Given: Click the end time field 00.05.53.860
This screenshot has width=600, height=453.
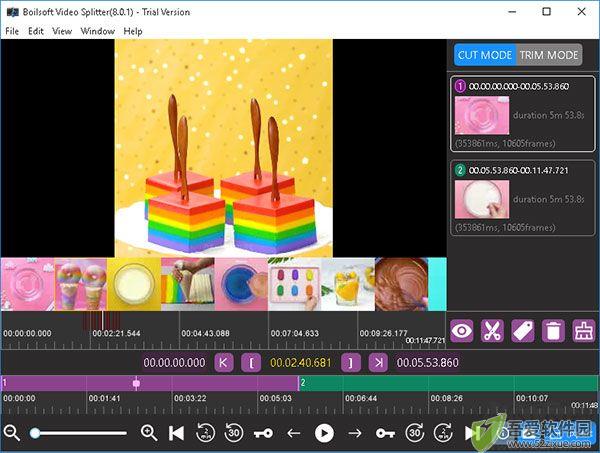Looking at the screenshot, I should [x=427, y=362].
